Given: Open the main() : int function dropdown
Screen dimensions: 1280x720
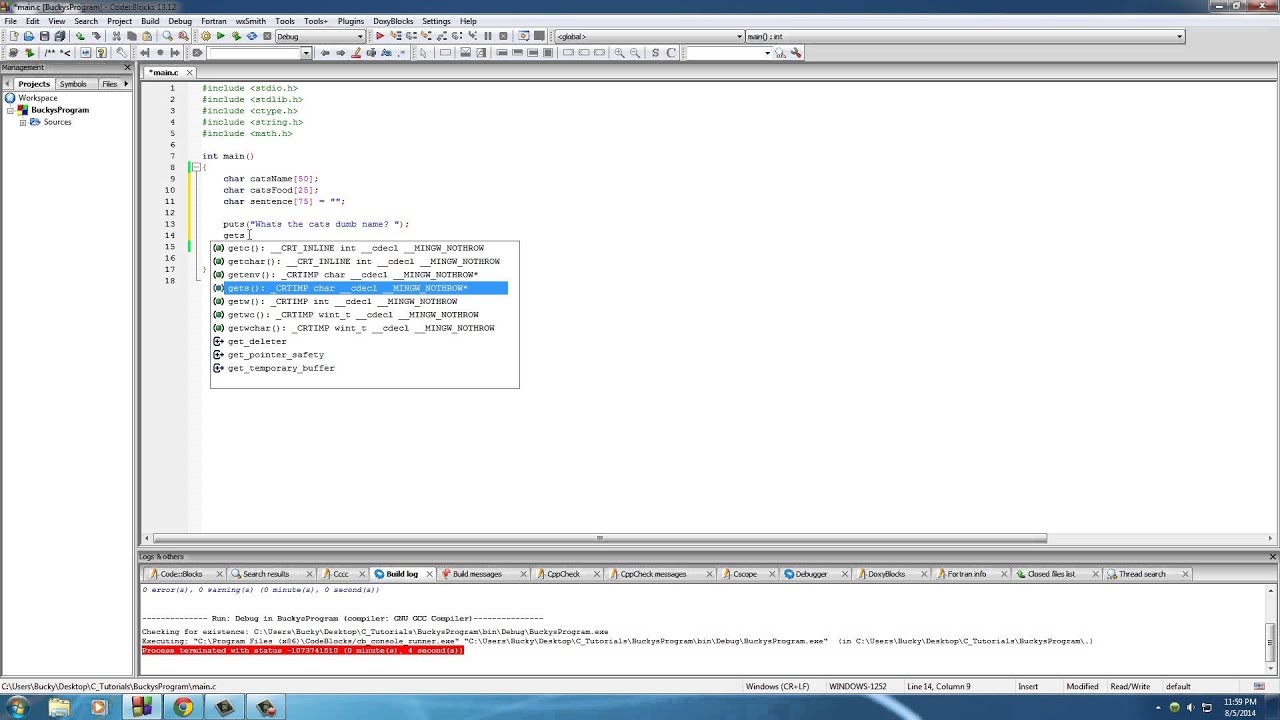Looking at the screenshot, I should (x=1180, y=37).
